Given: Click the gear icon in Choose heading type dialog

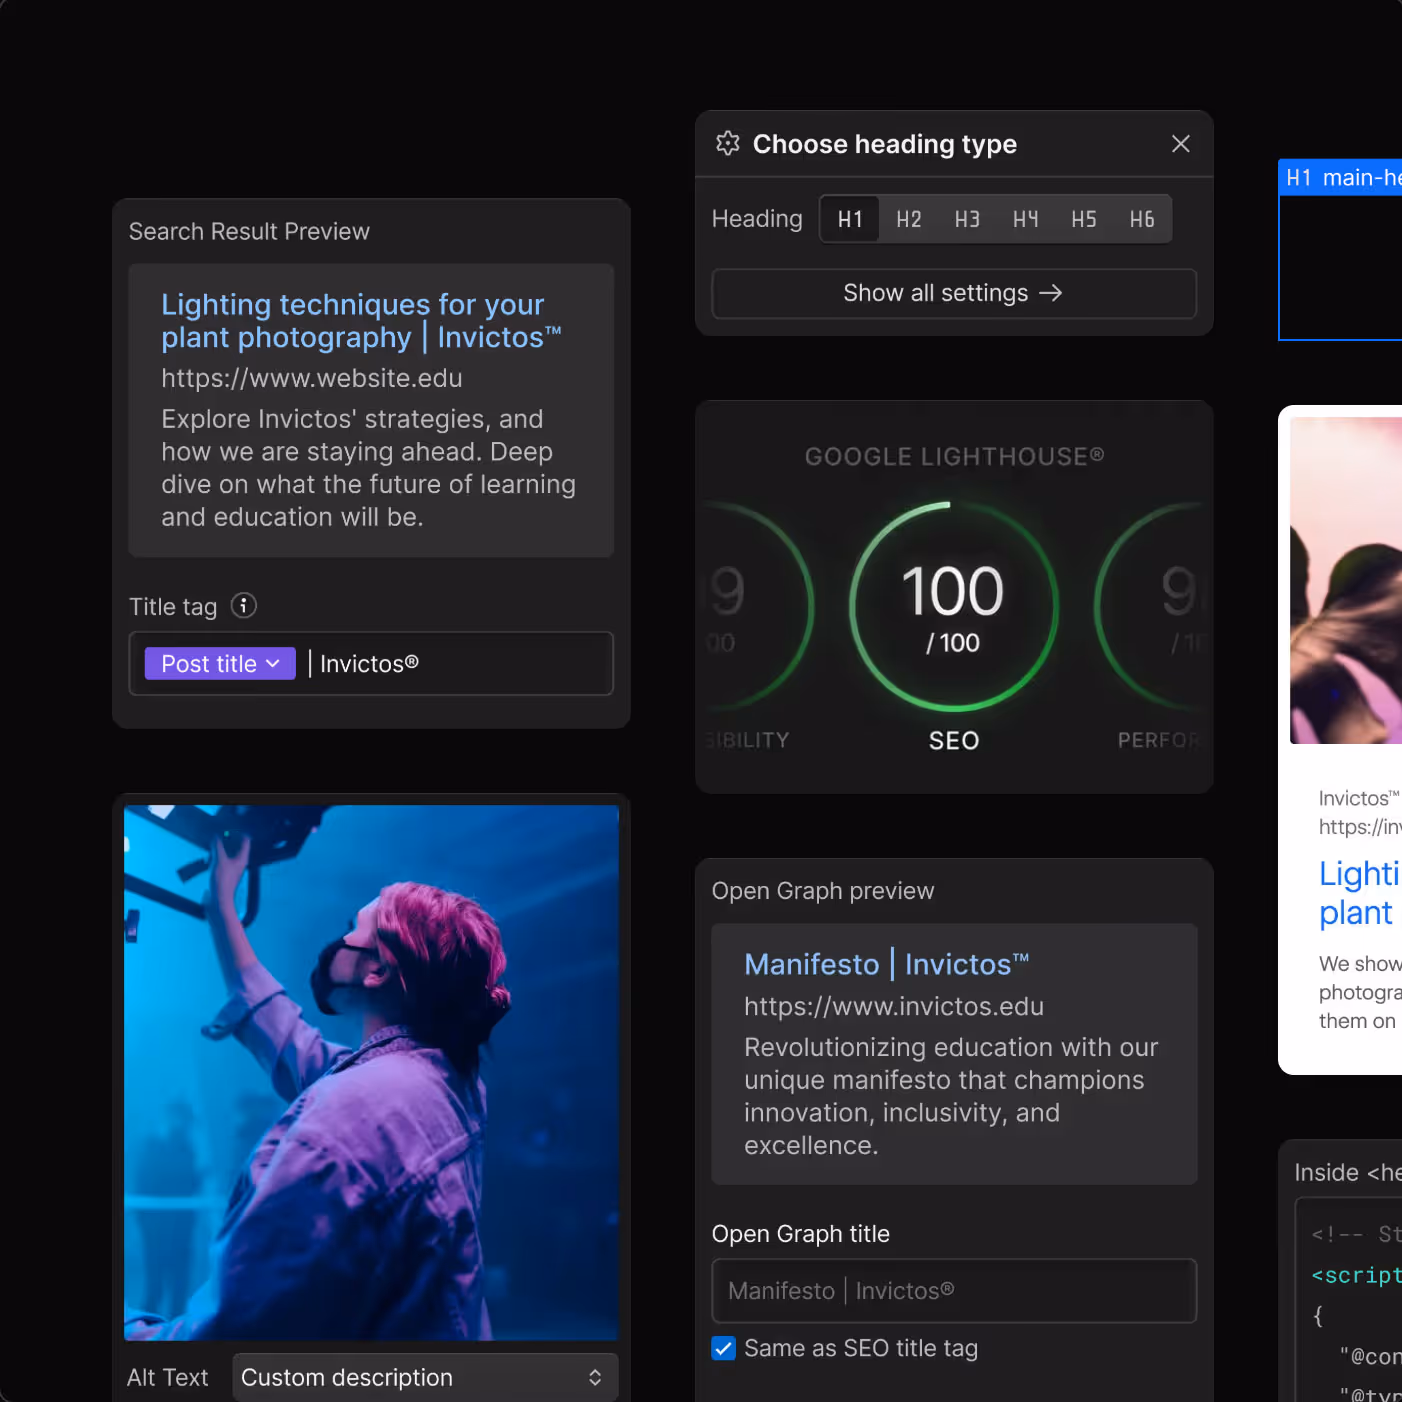Looking at the screenshot, I should click(728, 143).
